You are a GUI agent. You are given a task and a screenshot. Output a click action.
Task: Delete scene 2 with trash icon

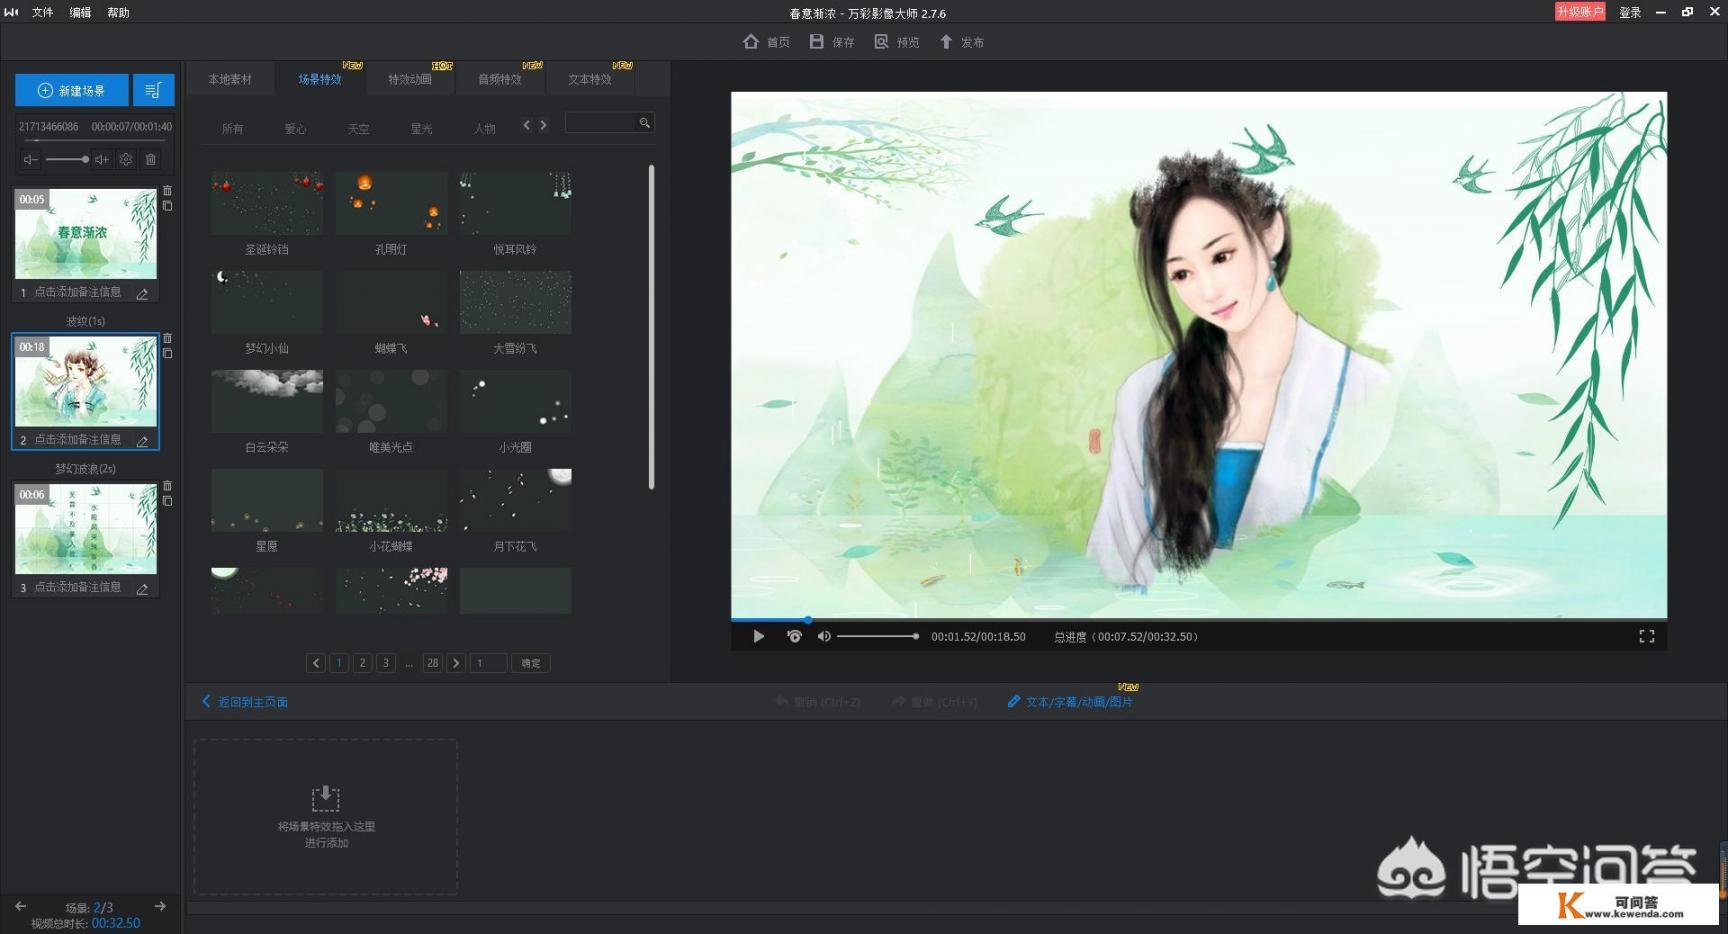click(167, 338)
